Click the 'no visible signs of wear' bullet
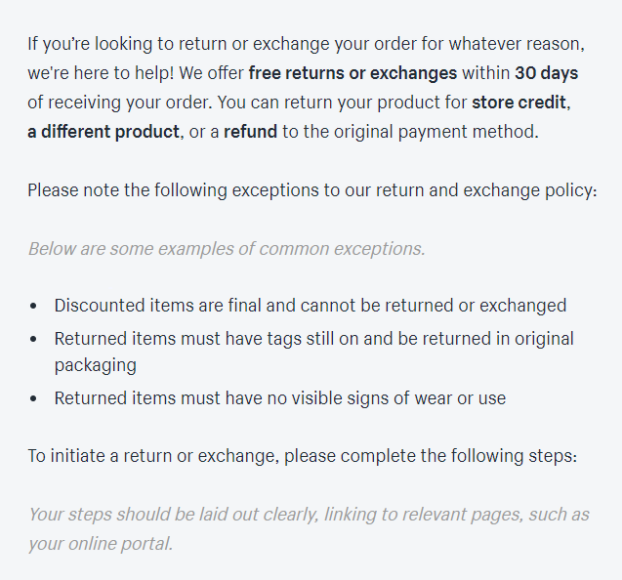This screenshot has height=580, width=622. pyautogui.click(x=280, y=399)
